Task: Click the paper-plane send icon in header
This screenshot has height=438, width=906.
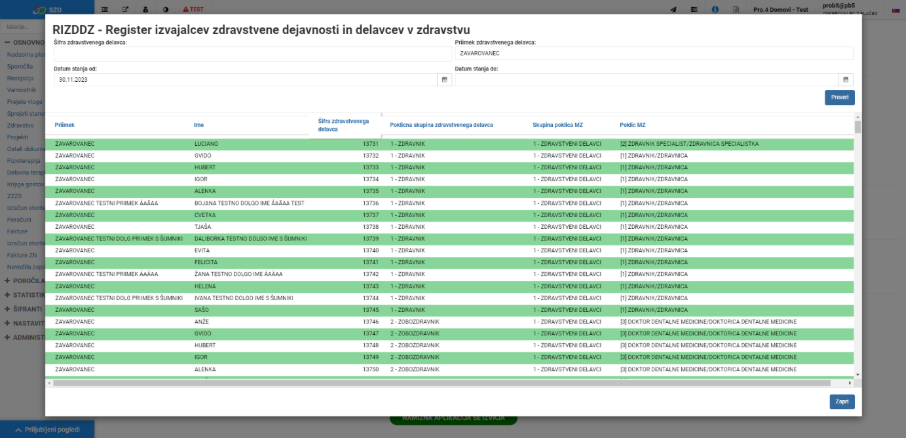Action: (x=673, y=9)
